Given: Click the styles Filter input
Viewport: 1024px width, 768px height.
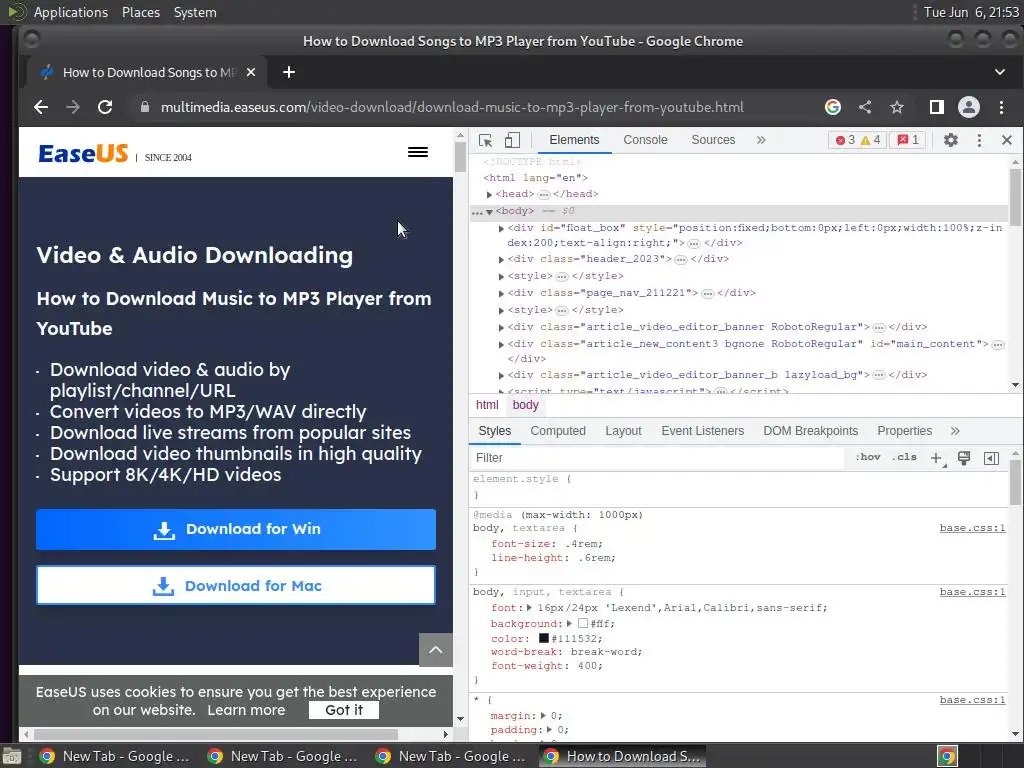Looking at the screenshot, I should pos(656,458).
